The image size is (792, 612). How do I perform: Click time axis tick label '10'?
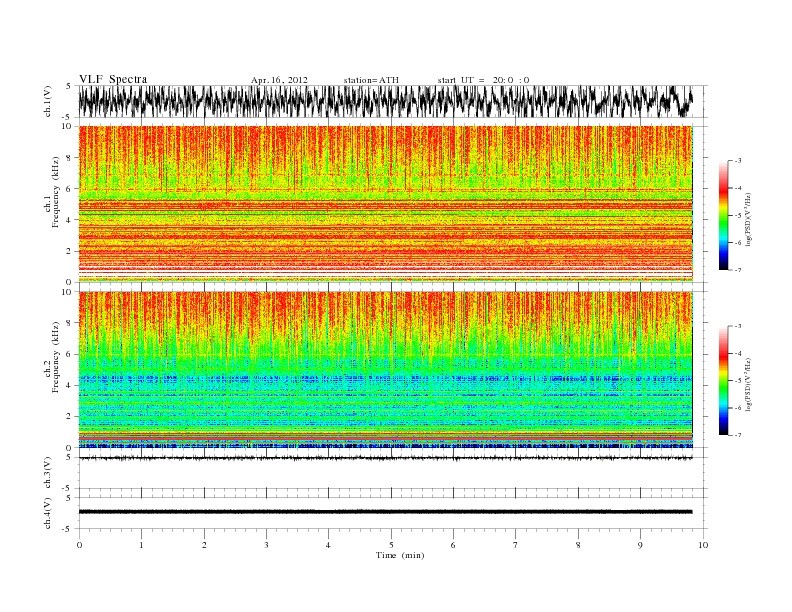[x=703, y=545]
